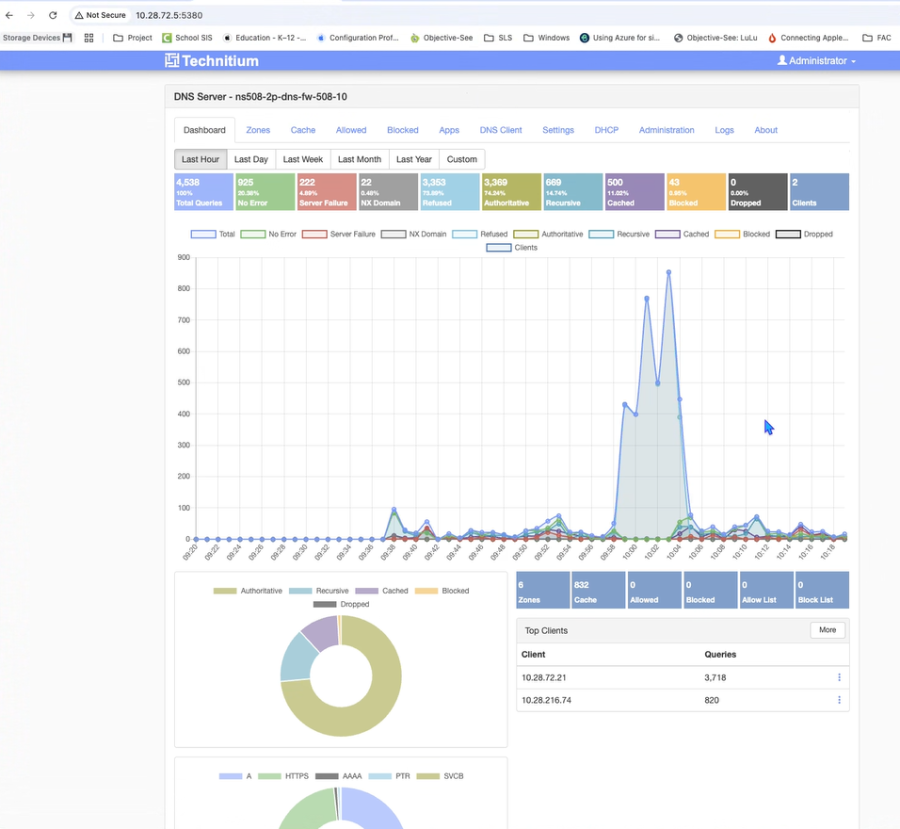The width and height of the screenshot is (900, 829).
Task: Switch to the Zones tab
Action: pyautogui.click(x=258, y=130)
